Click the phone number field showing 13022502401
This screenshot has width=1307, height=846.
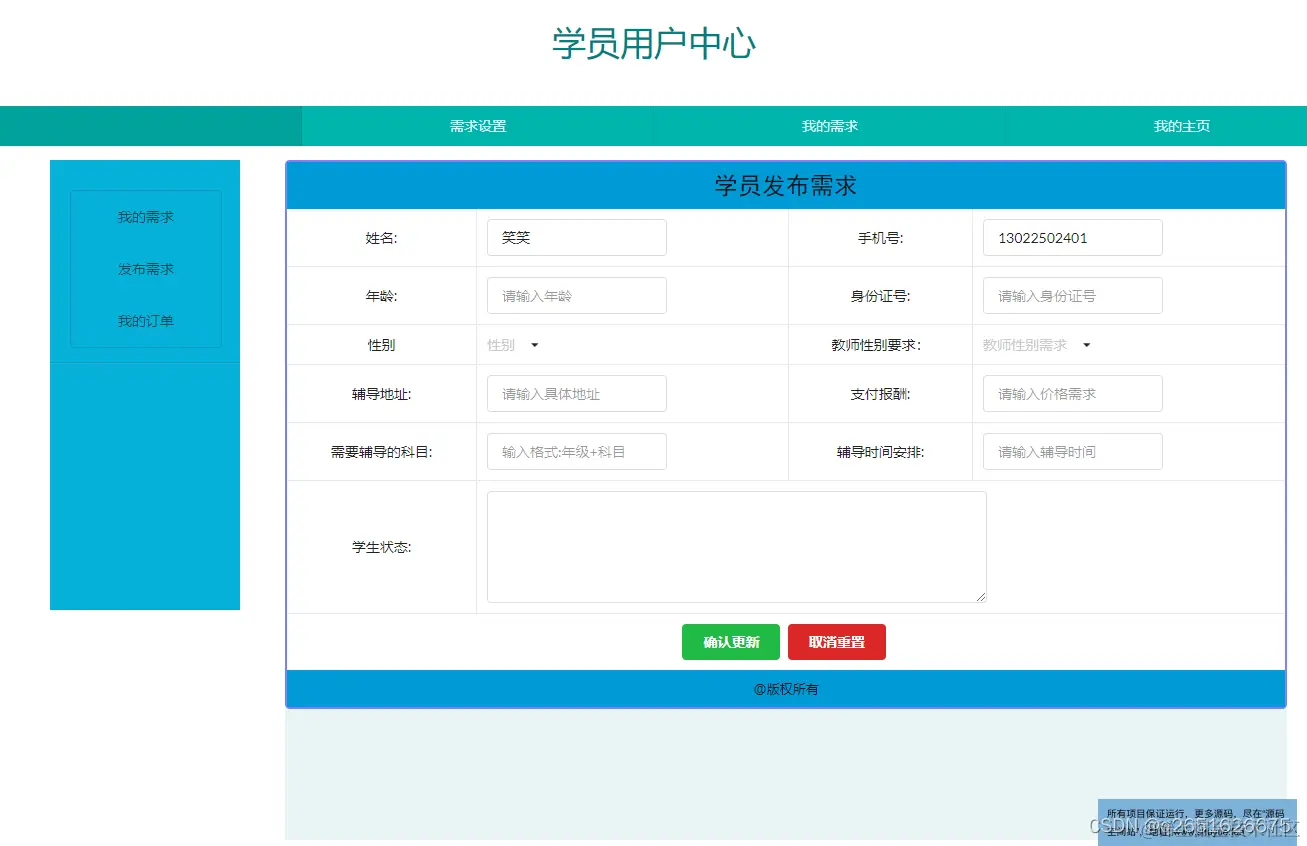(x=1071, y=237)
